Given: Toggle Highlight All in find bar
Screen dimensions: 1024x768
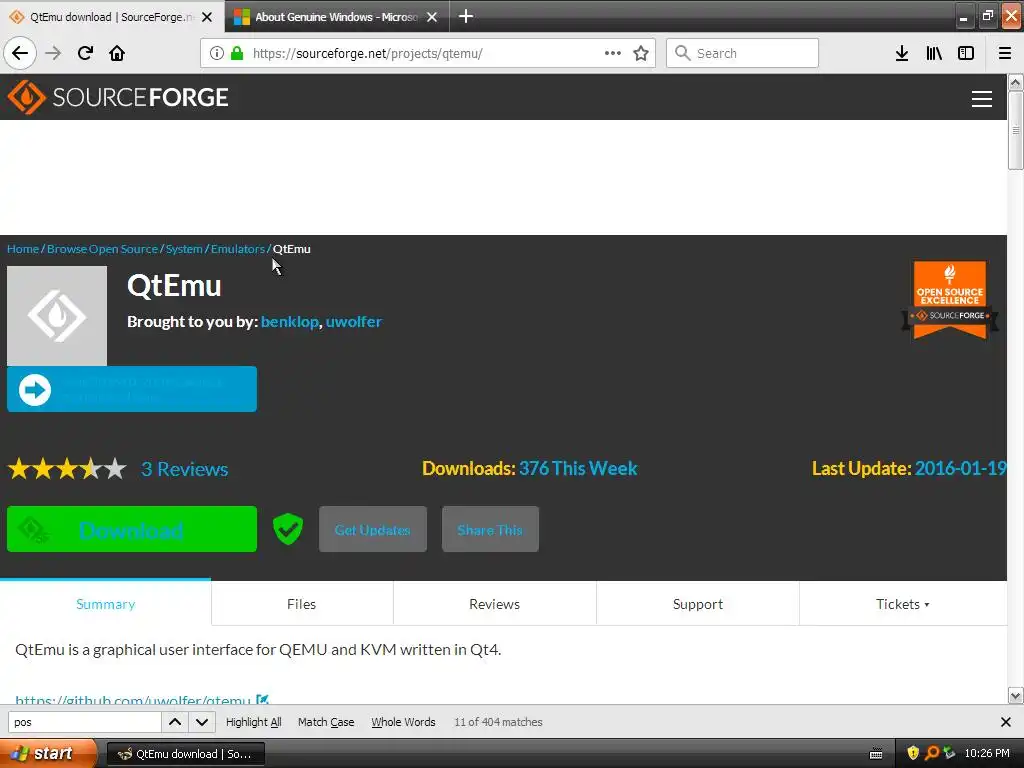Looking at the screenshot, I should 253,722.
